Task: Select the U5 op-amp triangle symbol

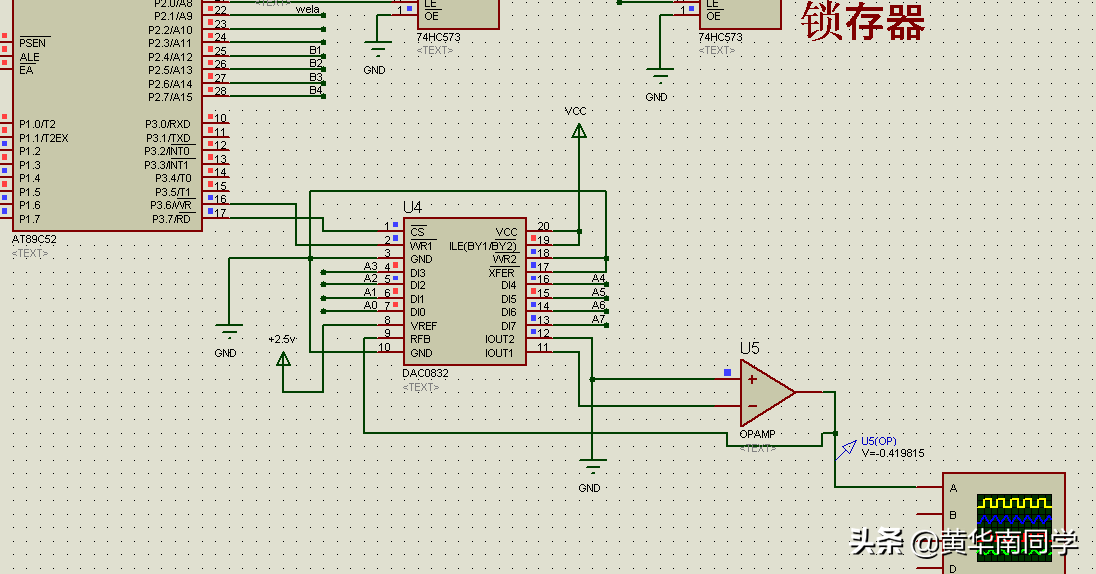Action: pyautogui.click(x=767, y=392)
